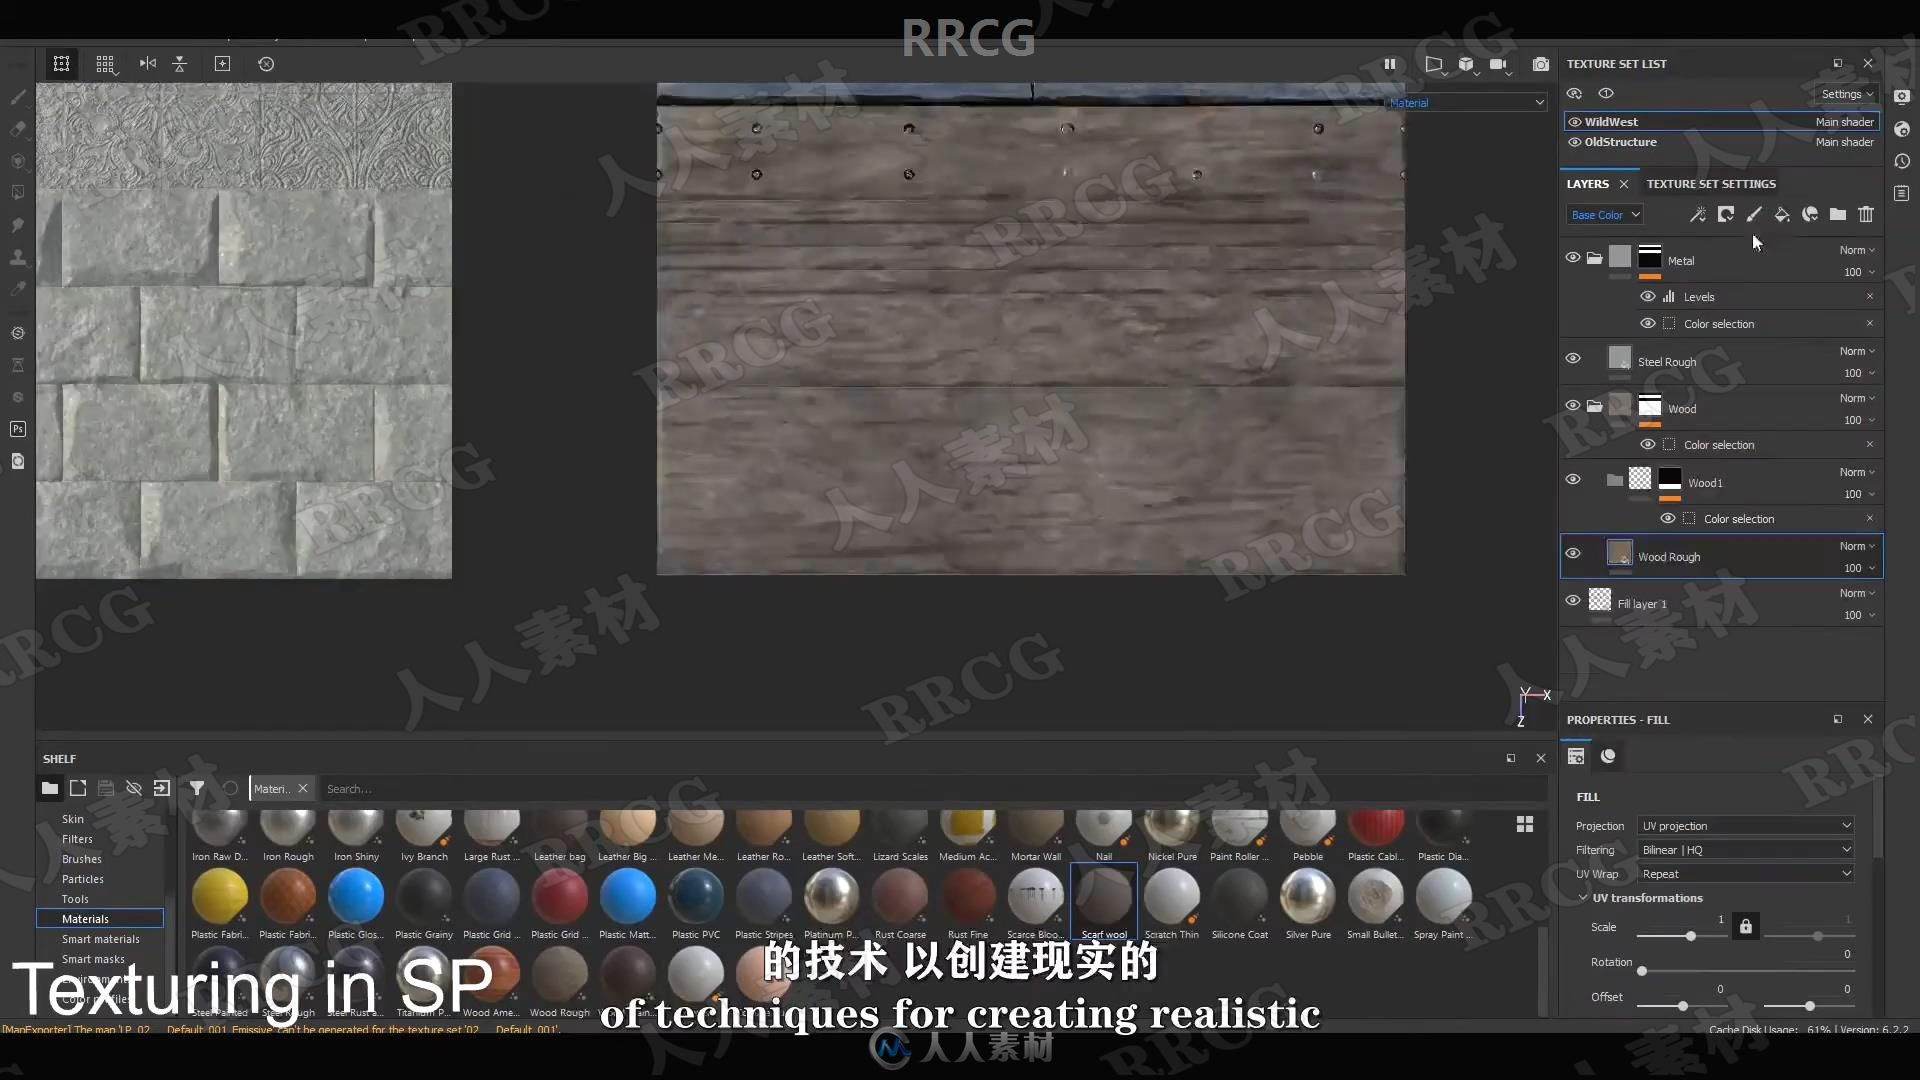The height and width of the screenshot is (1080, 1920).
Task: Click the add layer mask icon
Action: pyautogui.click(x=1727, y=215)
